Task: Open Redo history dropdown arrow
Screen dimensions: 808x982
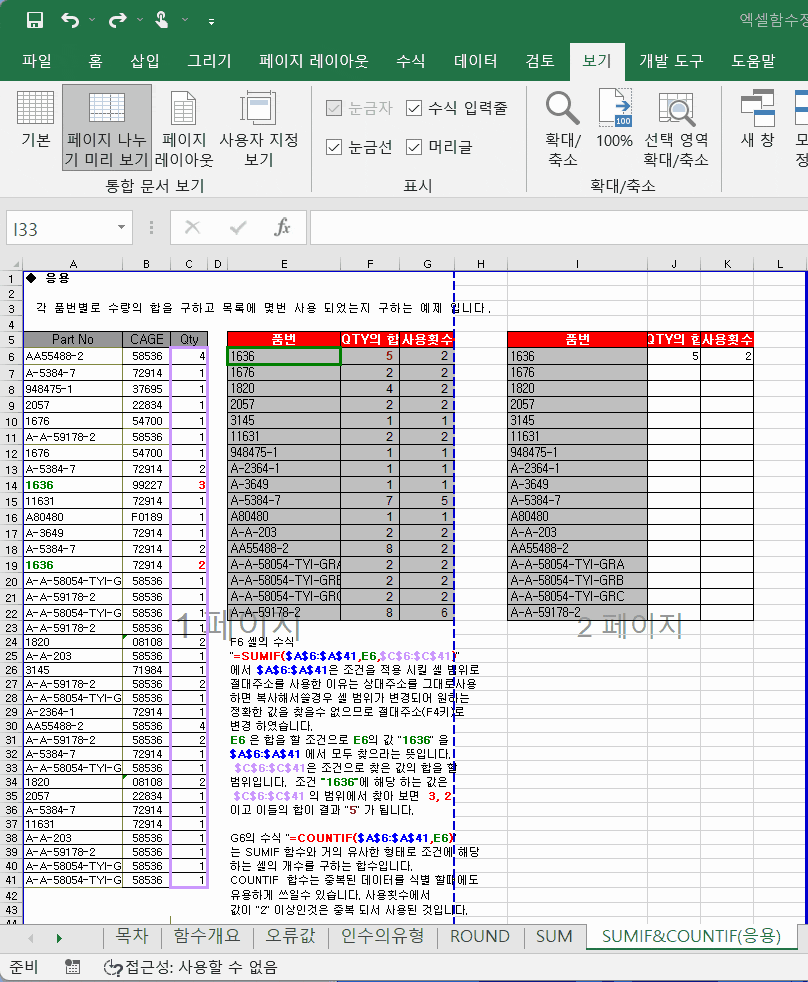Action: [140, 20]
